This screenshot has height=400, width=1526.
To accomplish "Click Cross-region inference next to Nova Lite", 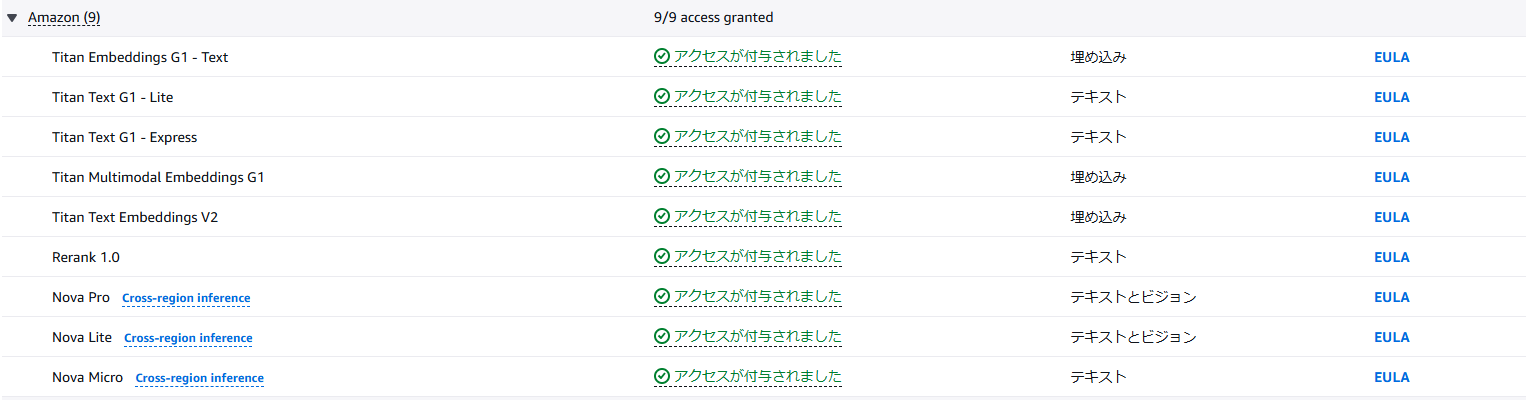I will point(188,338).
